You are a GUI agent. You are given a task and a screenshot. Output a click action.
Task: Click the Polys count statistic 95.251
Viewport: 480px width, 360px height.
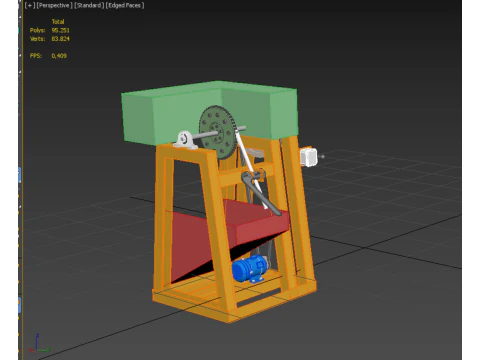tap(60, 30)
